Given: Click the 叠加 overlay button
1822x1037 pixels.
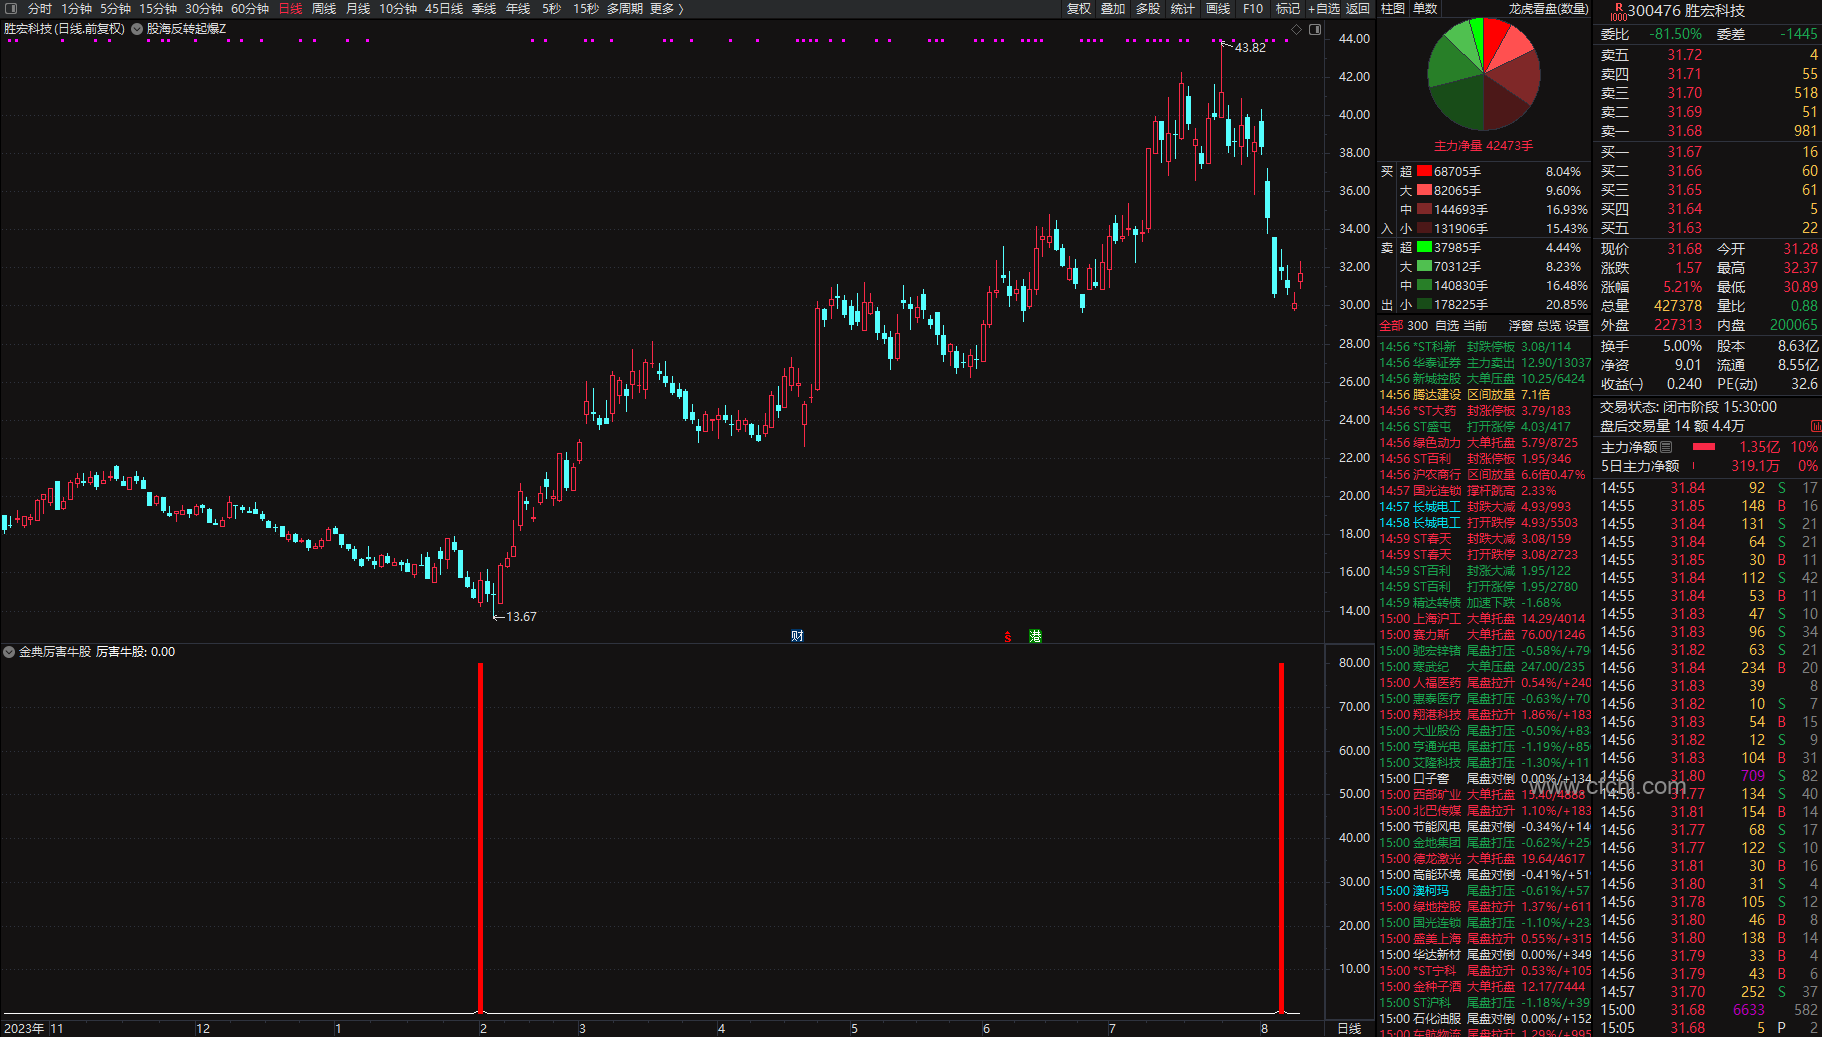Looking at the screenshot, I should point(1113,8).
